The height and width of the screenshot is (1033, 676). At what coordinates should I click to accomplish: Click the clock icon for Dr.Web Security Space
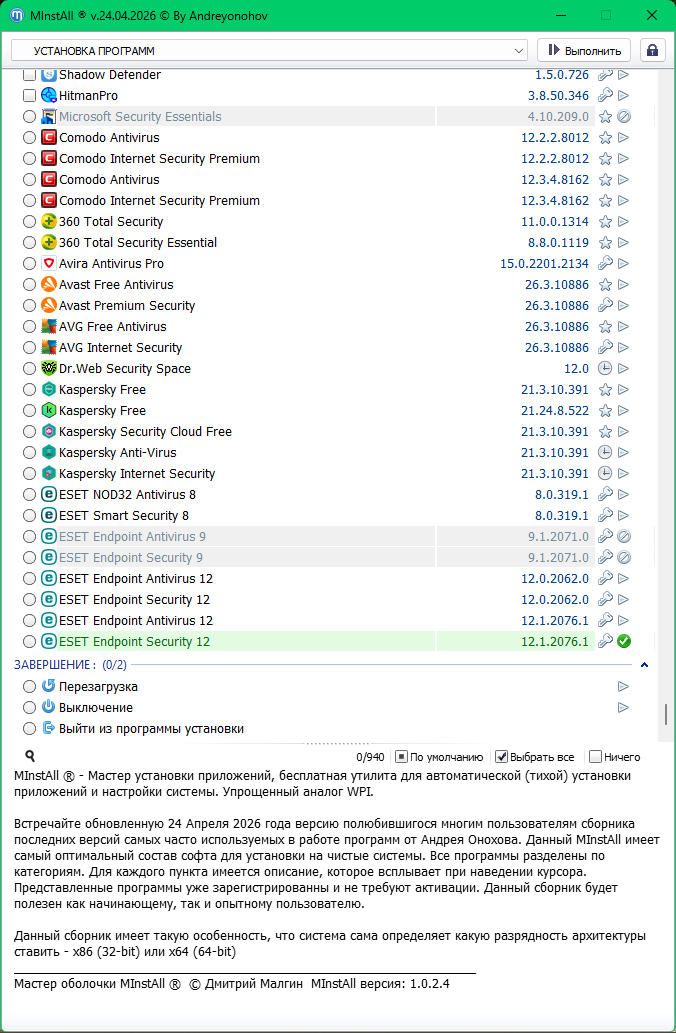click(605, 369)
